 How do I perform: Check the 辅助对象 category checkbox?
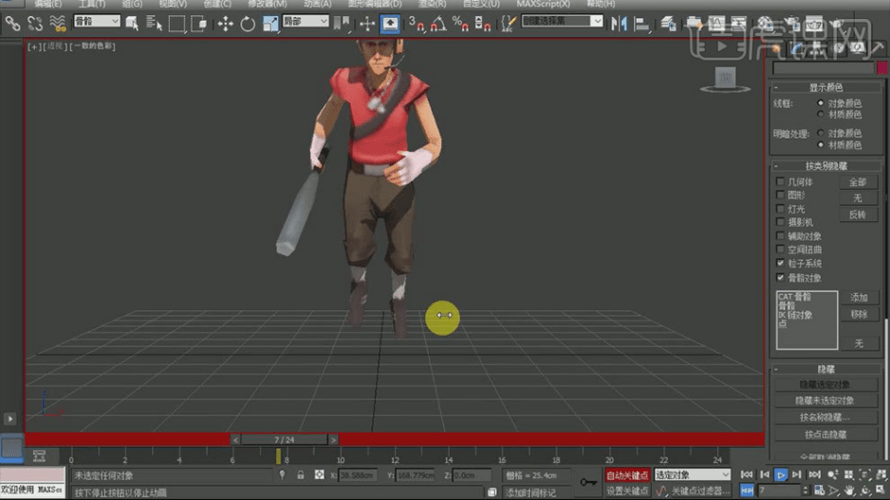[780, 236]
